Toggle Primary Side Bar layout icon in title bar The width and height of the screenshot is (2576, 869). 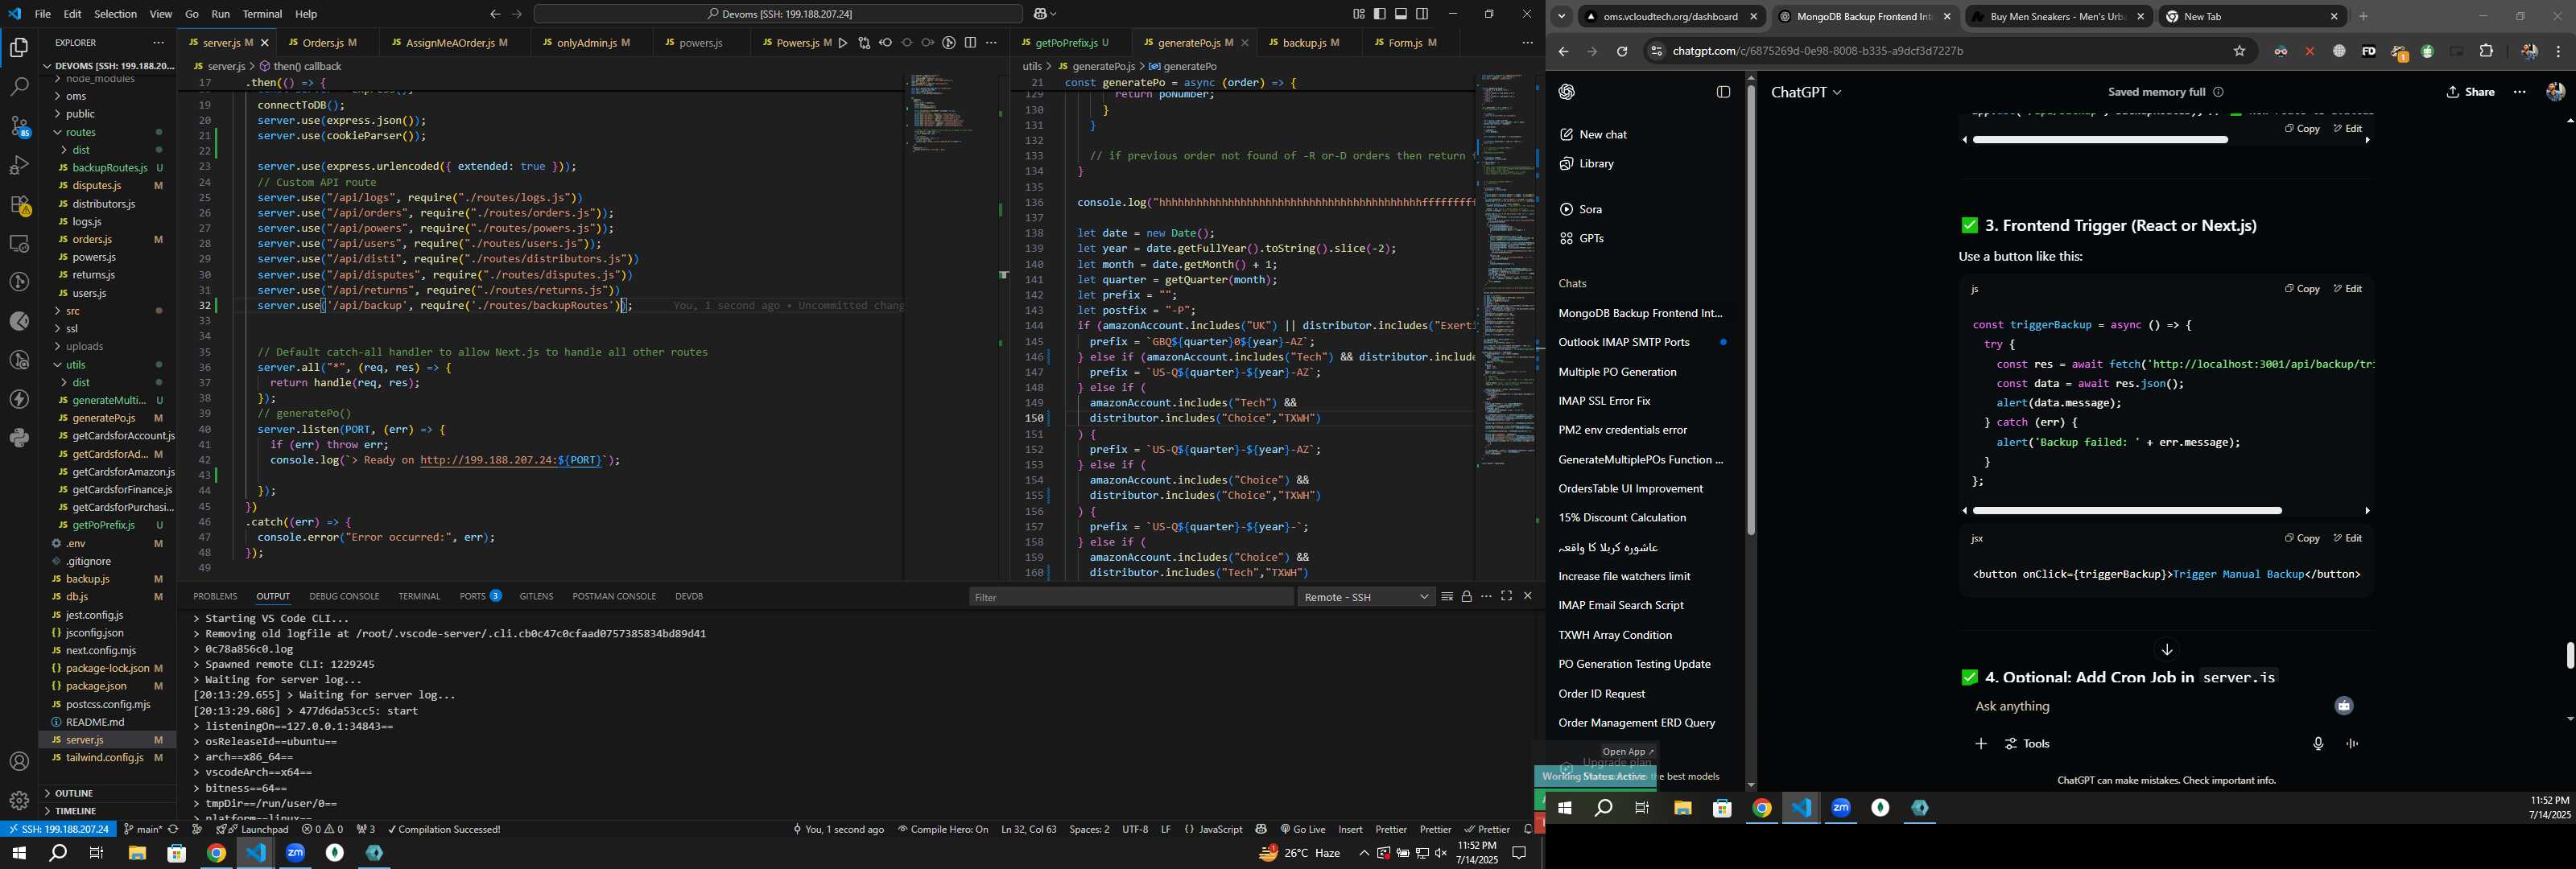click(x=1380, y=14)
